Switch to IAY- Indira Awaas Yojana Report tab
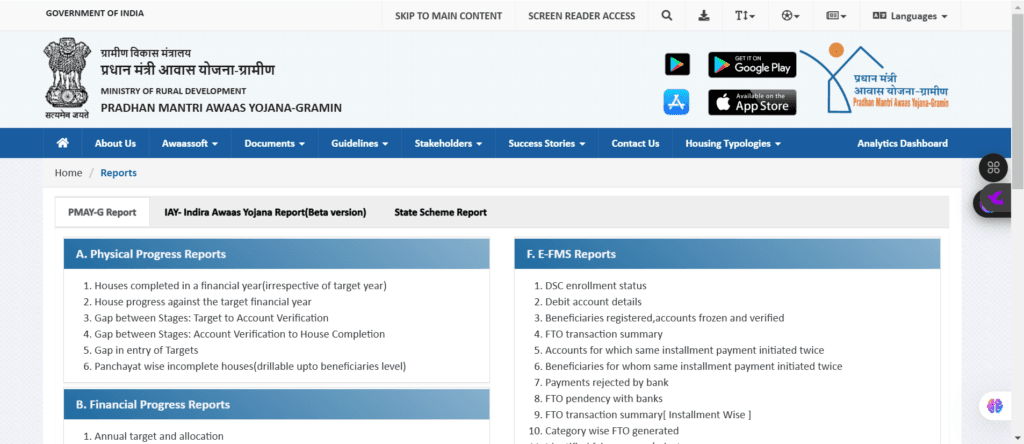Image resolution: width=1024 pixels, height=444 pixels. pyautogui.click(x=265, y=212)
